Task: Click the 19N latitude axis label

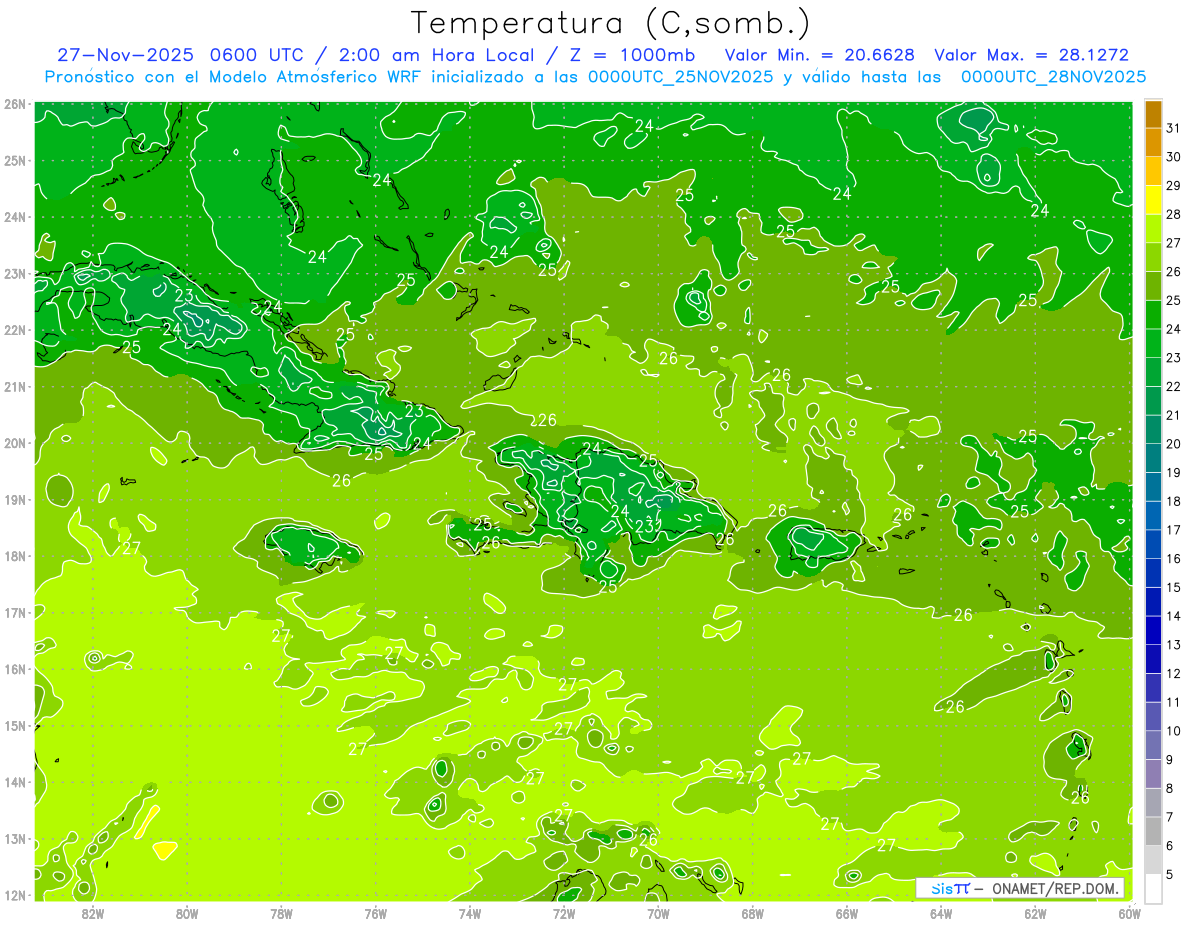Action: (x=15, y=499)
